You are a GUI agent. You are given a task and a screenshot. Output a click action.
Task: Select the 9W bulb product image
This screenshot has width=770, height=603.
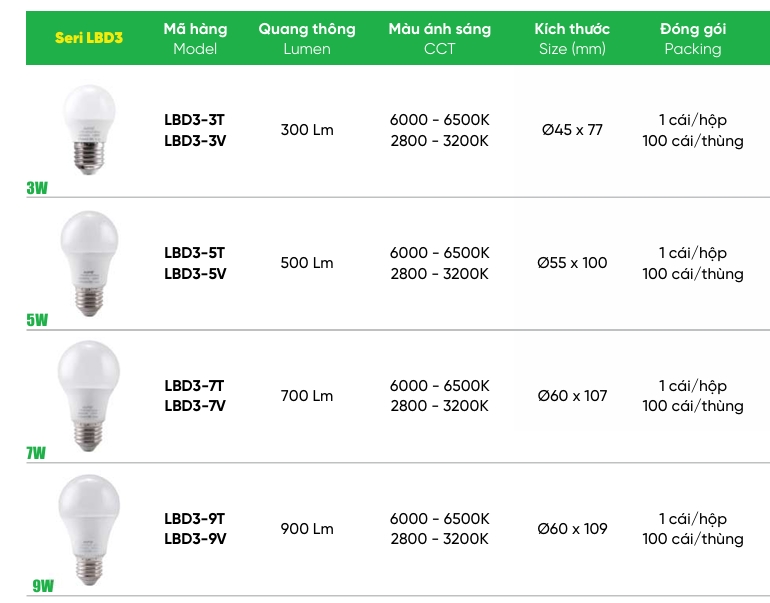coord(89,528)
